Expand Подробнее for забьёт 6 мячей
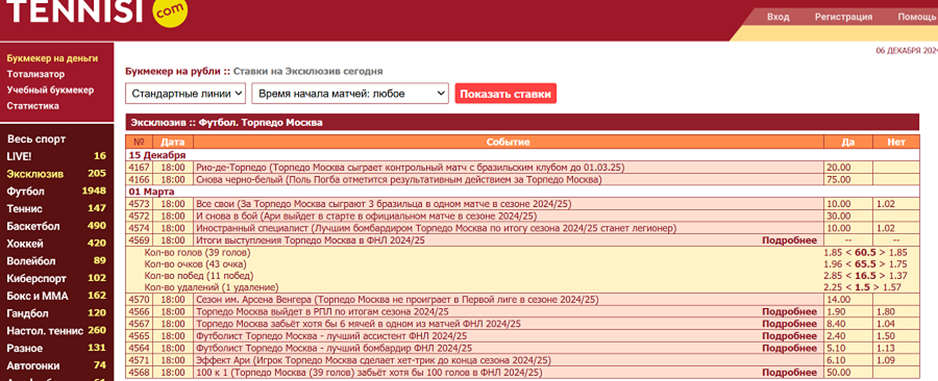This screenshot has width=938, height=381. coord(789,324)
